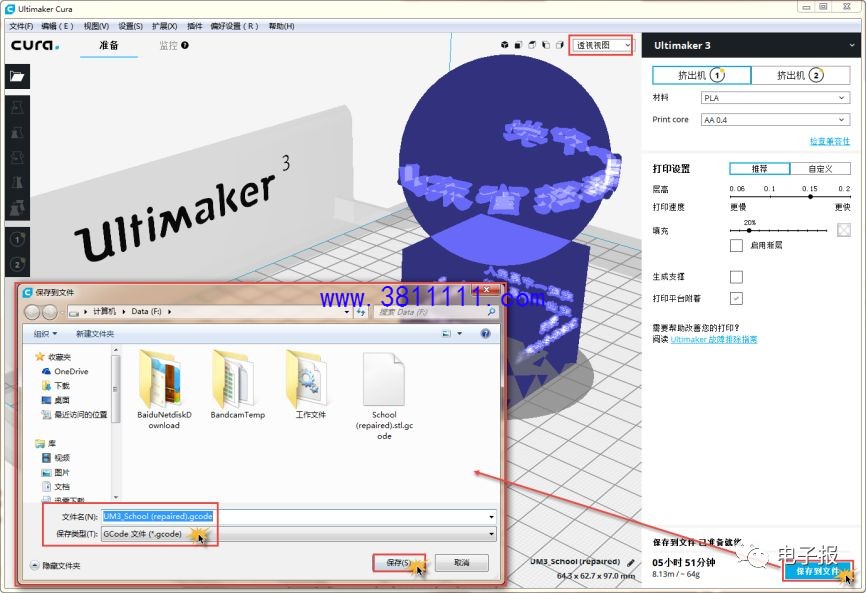Click the front view cube icon
Screen dimensions: 866x593
518,45
